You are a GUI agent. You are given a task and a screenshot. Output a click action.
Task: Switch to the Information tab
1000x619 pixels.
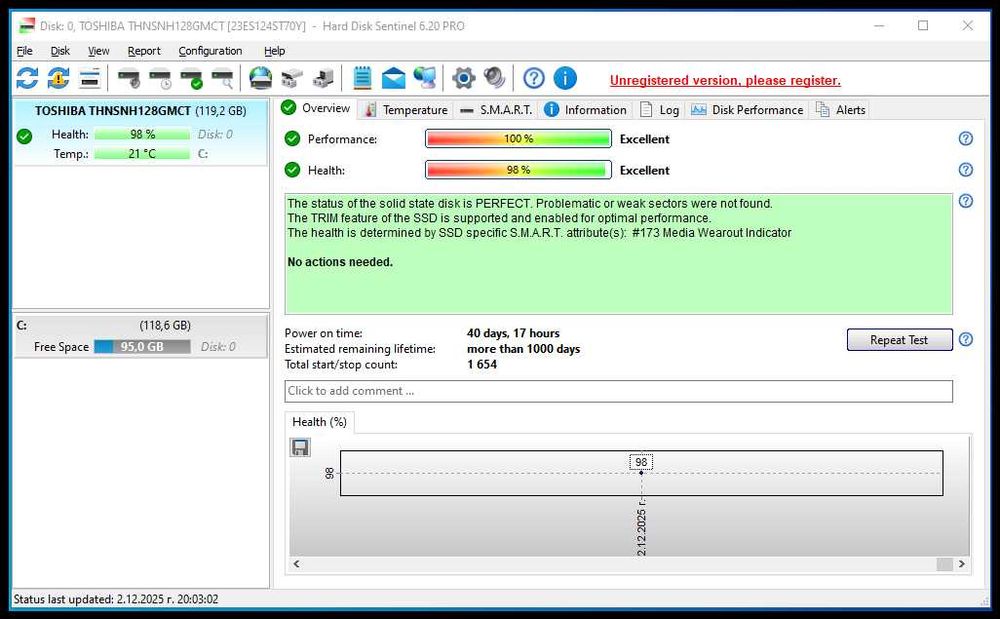pyautogui.click(x=585, y=110)
